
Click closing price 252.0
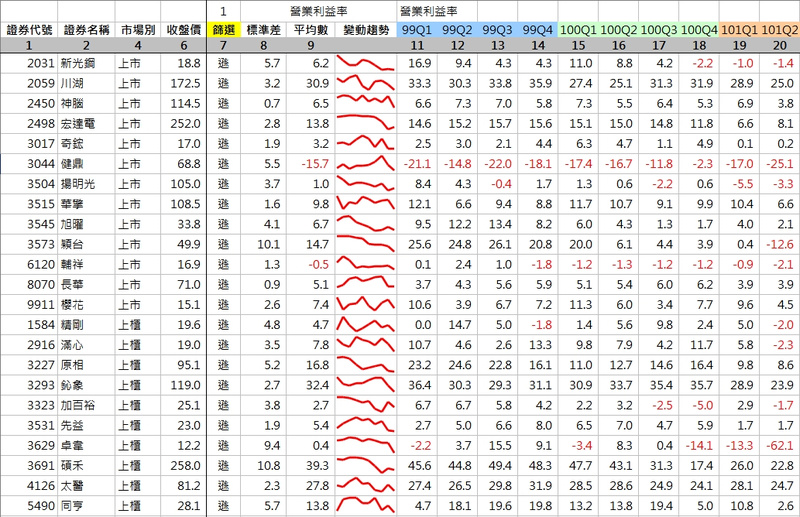pos(185,124)
